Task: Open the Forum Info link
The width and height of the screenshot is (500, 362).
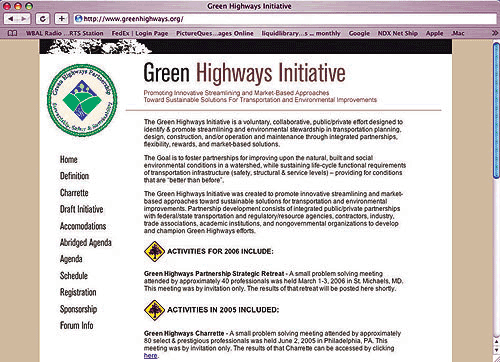Action: (76, 325)
